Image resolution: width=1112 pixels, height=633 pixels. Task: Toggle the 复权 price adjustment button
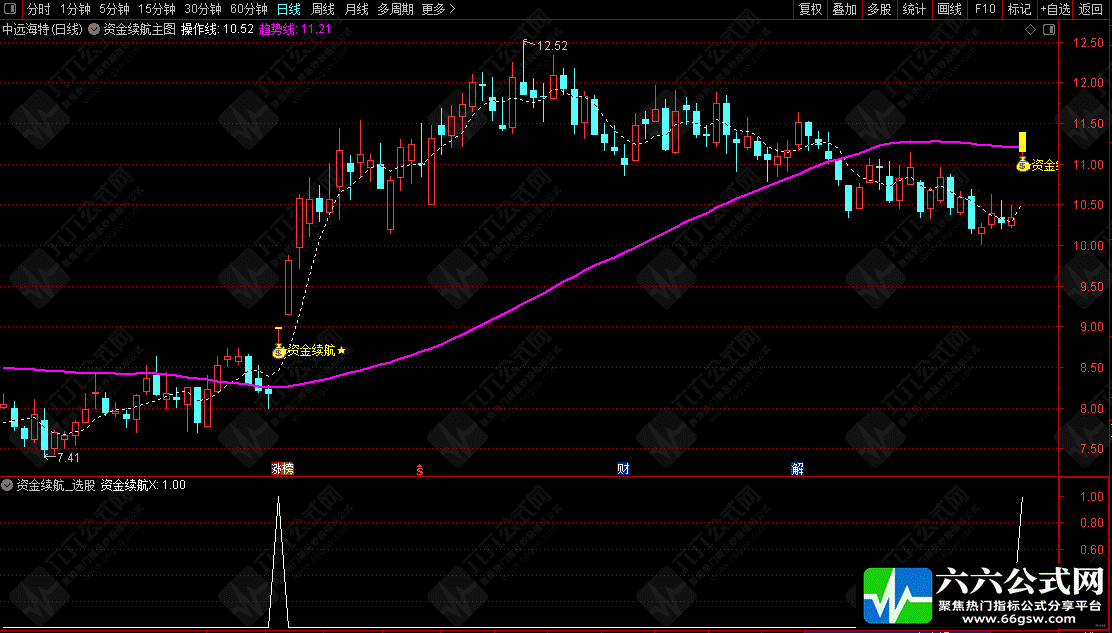pyautogui.click(x=810, y=9)
